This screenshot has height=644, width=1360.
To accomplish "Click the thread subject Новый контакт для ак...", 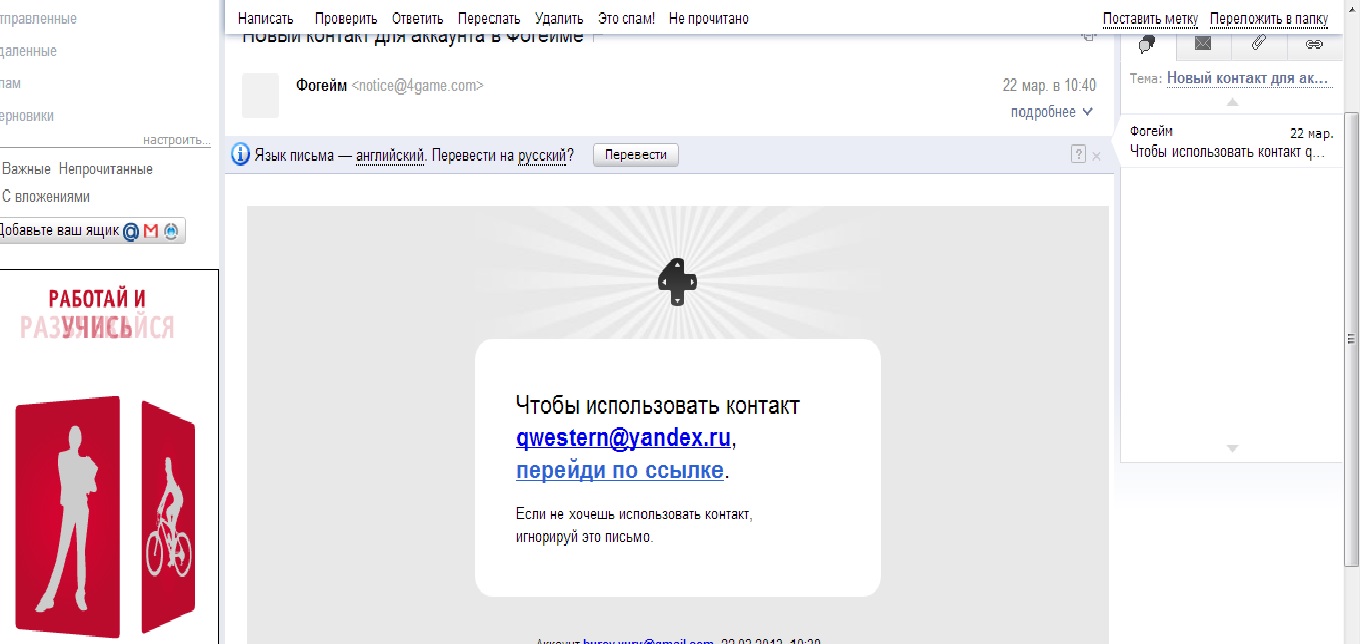I will click(1250, 78).
